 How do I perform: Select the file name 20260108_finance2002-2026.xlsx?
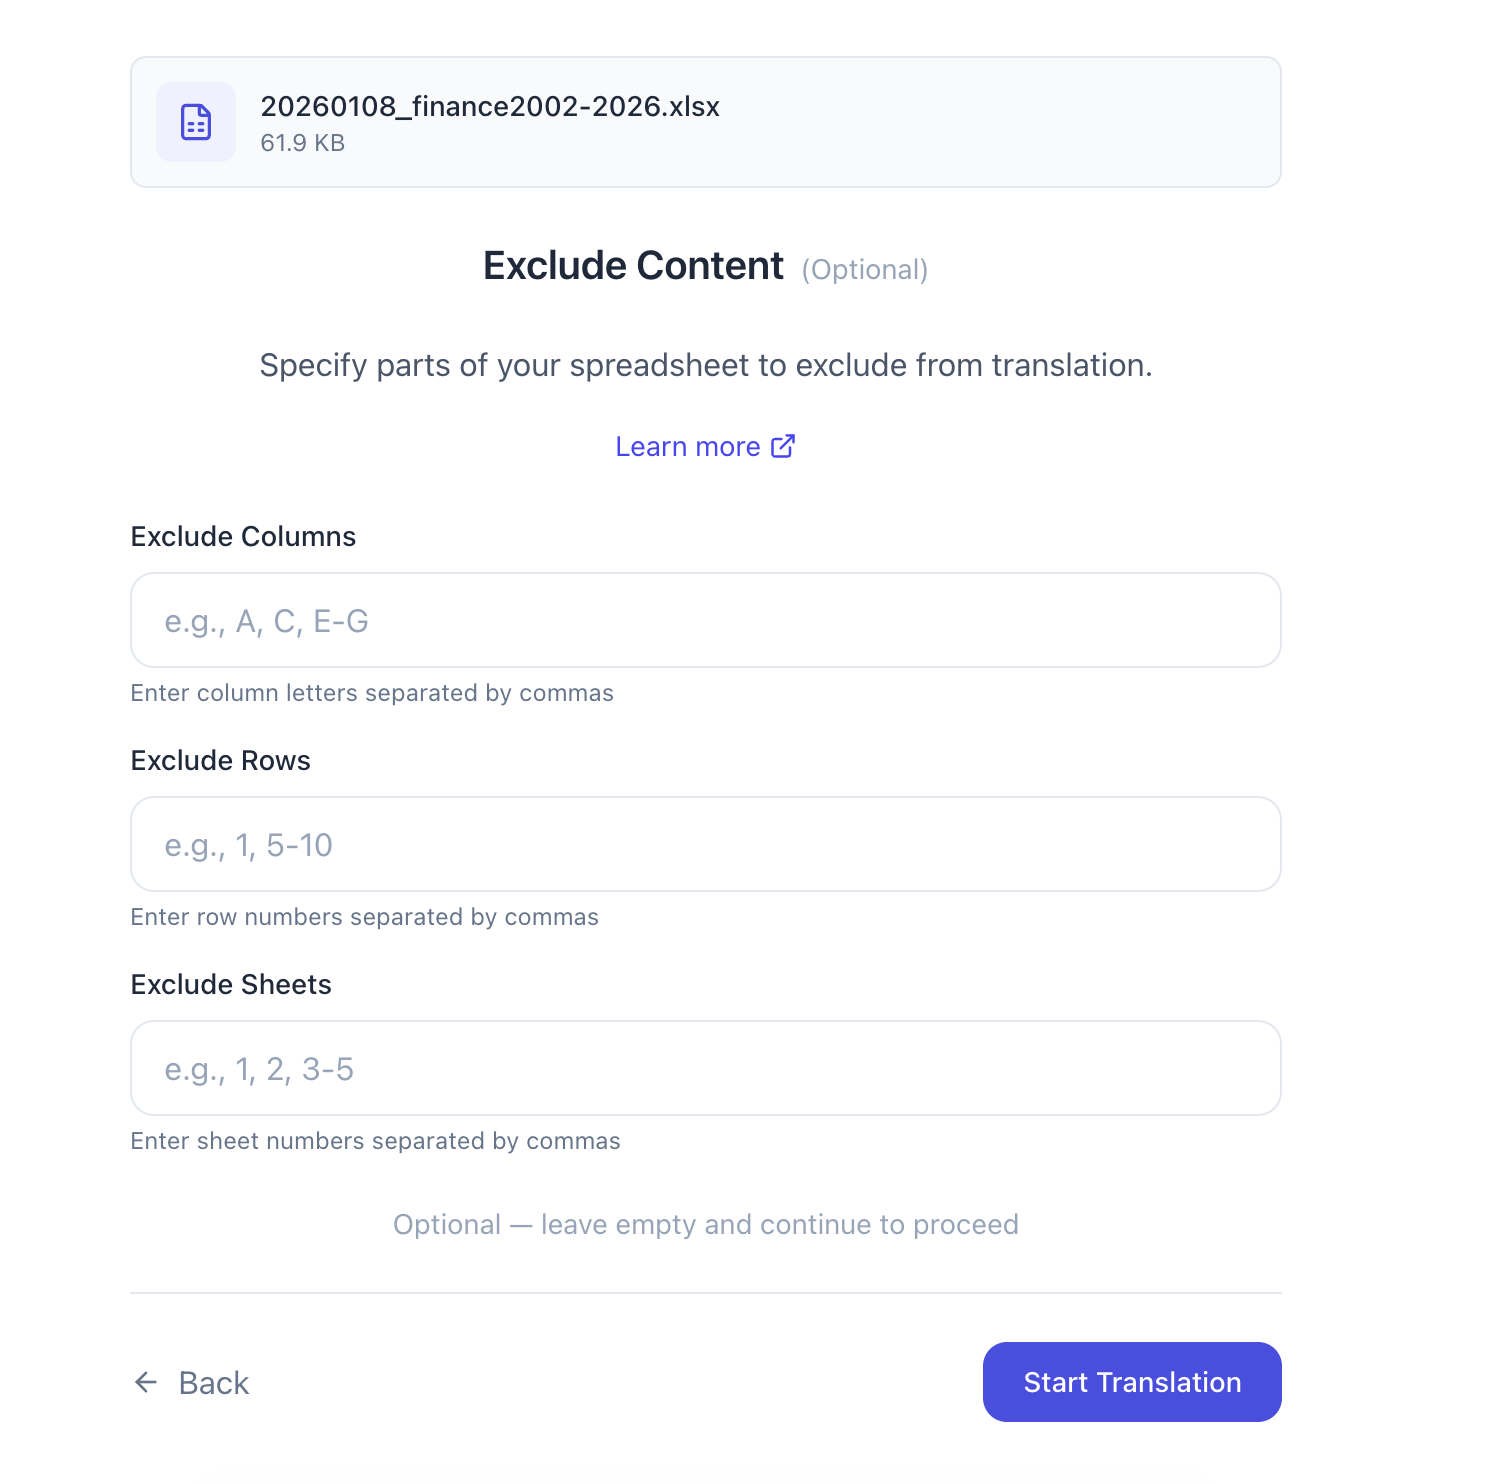[x=490, y=107]
